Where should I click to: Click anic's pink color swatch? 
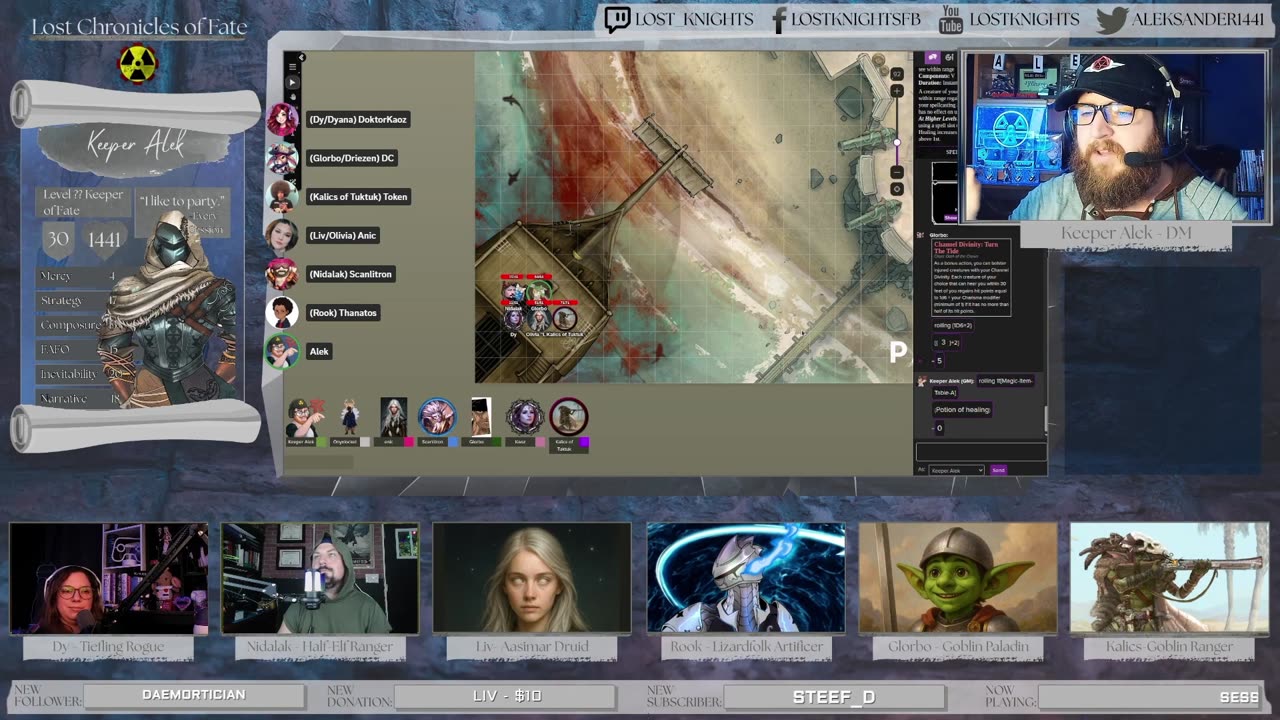point(409,442)
